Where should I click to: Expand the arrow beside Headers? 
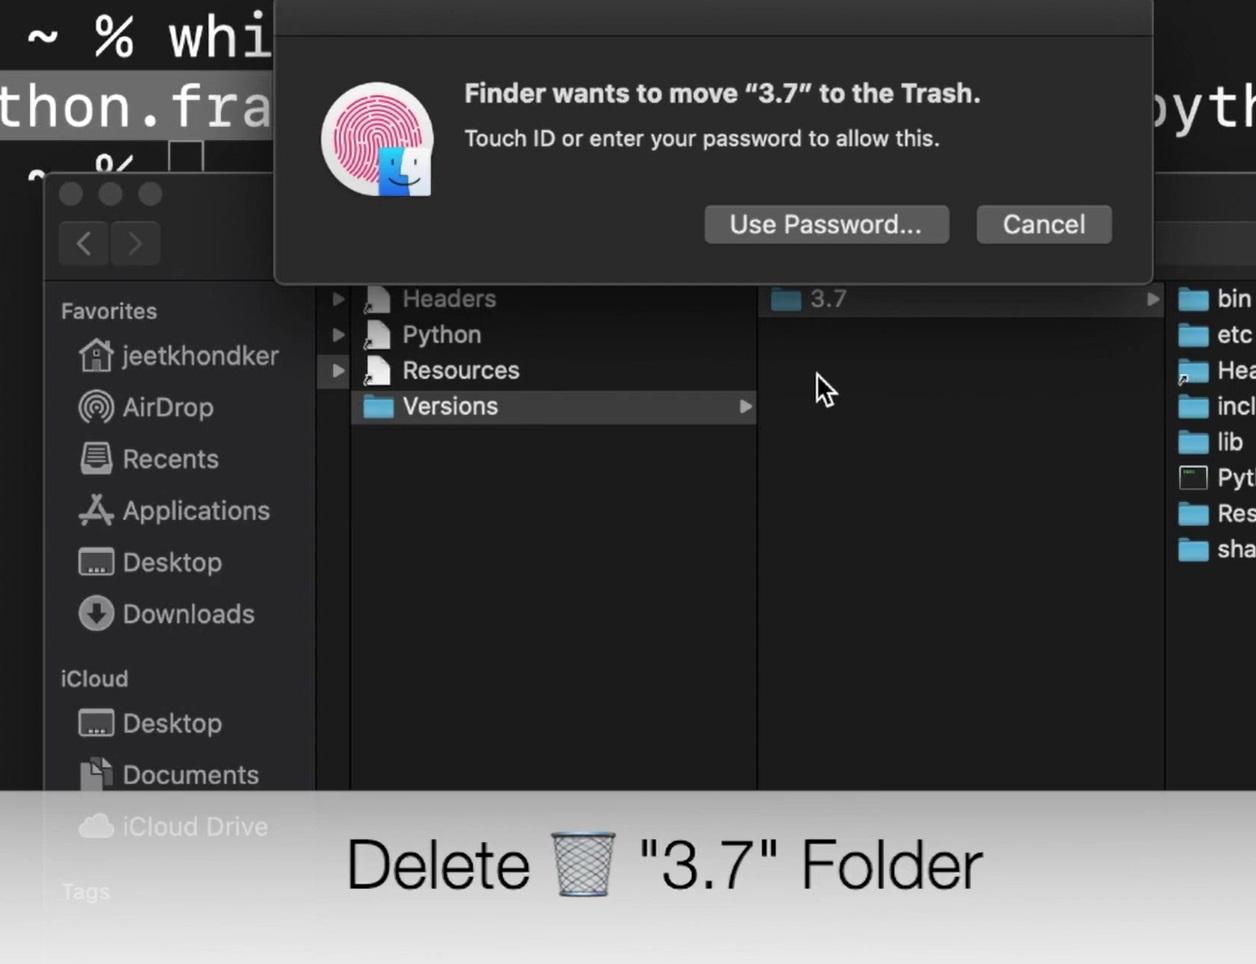(x=338, y=298)
